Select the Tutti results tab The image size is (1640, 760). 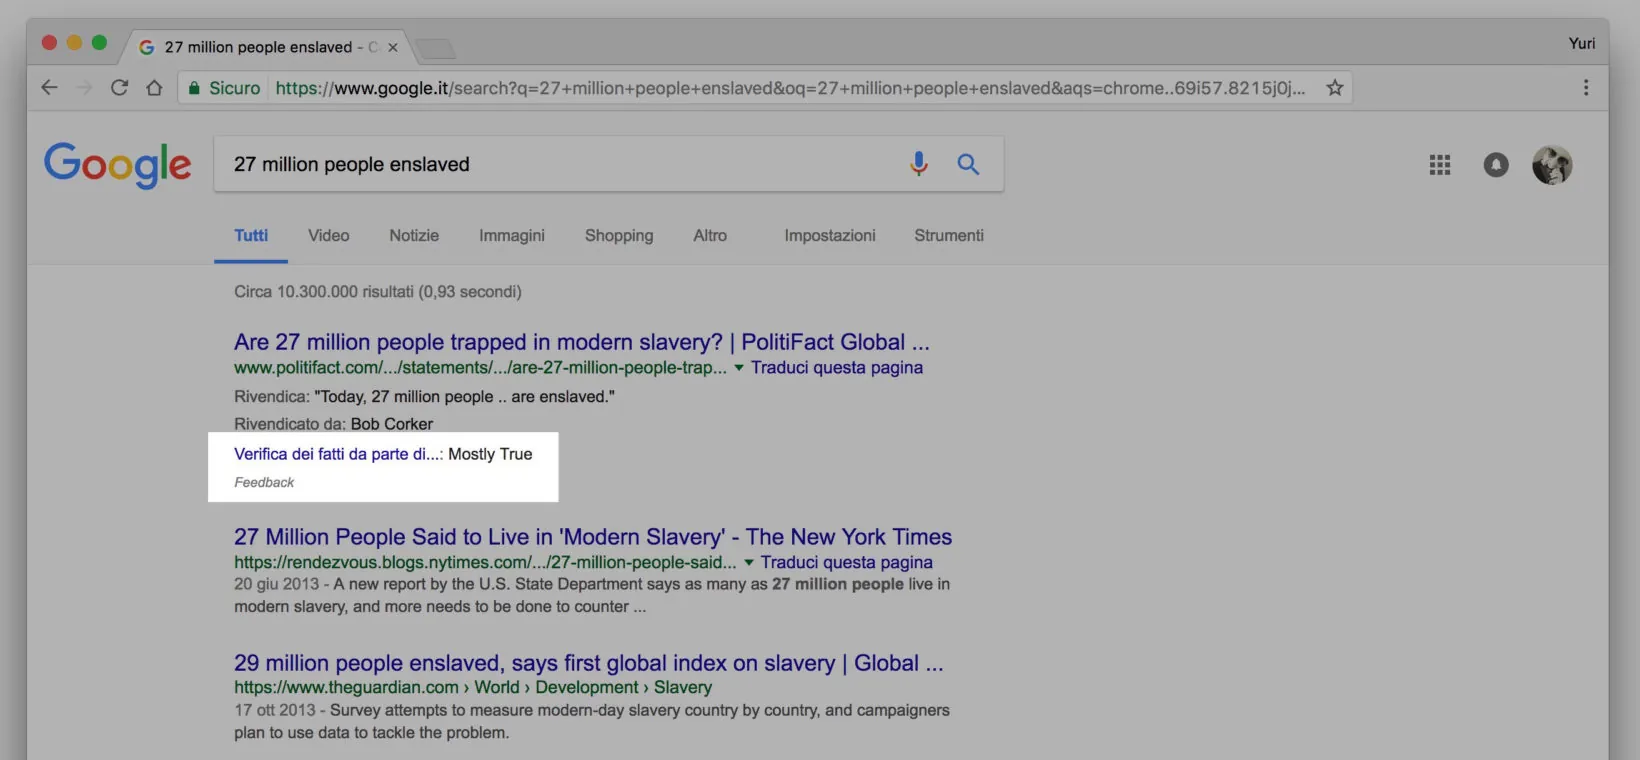[251, 236]
